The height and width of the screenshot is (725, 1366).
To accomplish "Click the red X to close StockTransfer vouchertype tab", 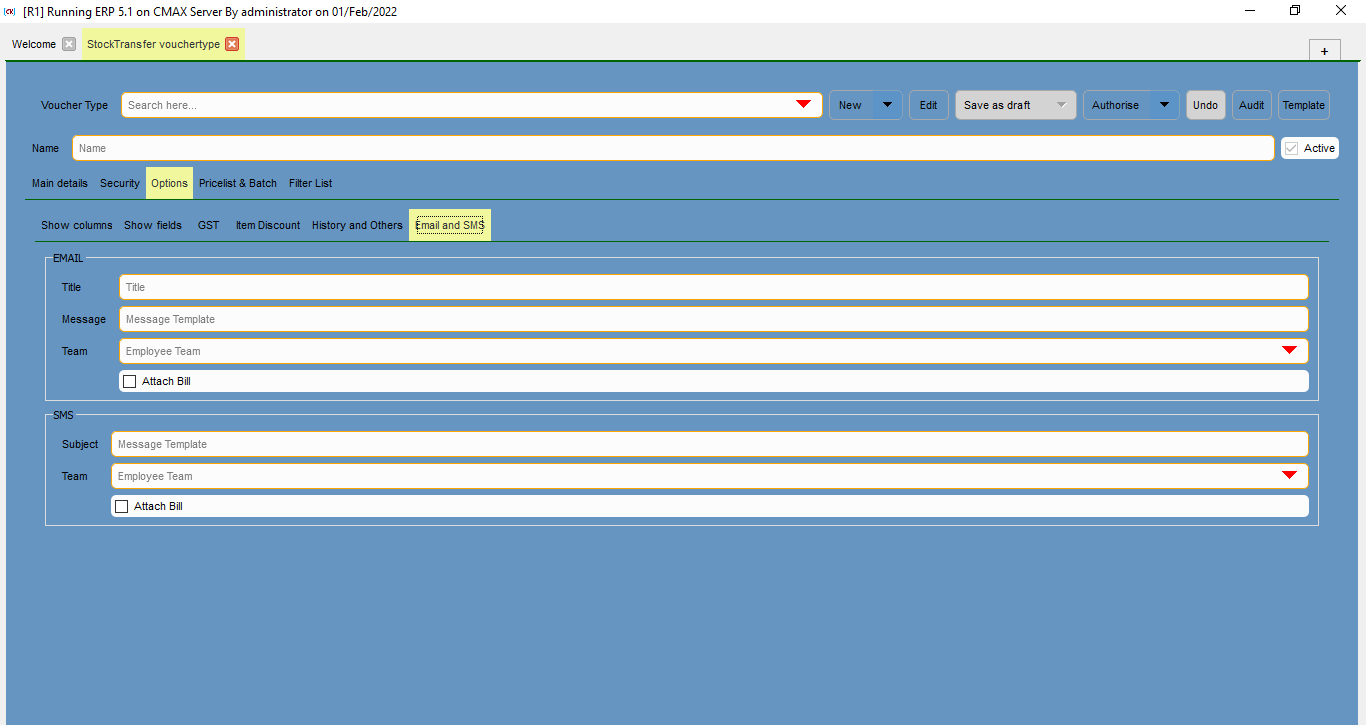I will pyautogui.click(x=231, y=44).
